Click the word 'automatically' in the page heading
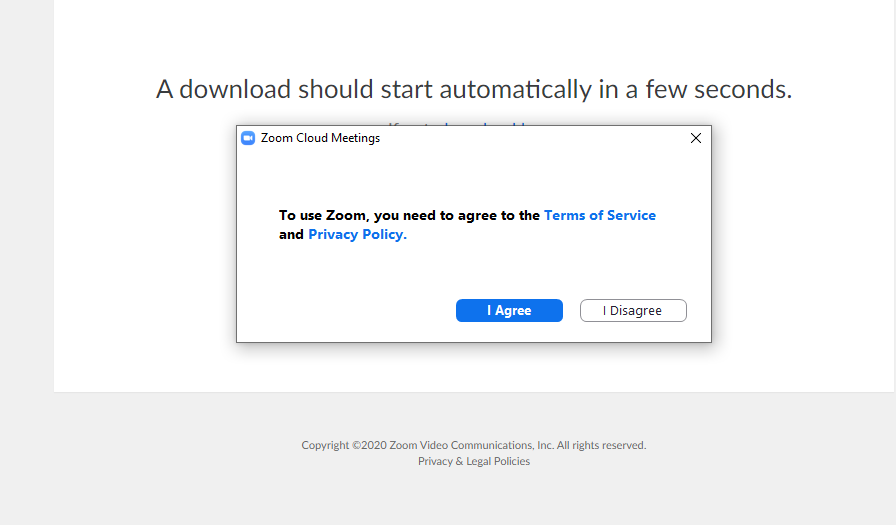This screenshot has width=896, height=525. coord(515,89)
